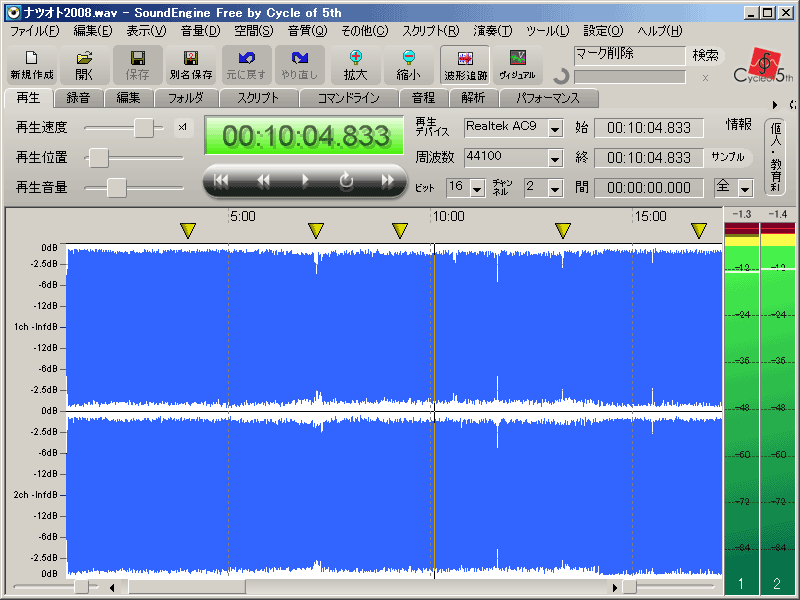
Task: Start playback with the play button
Action: (305, 181)
